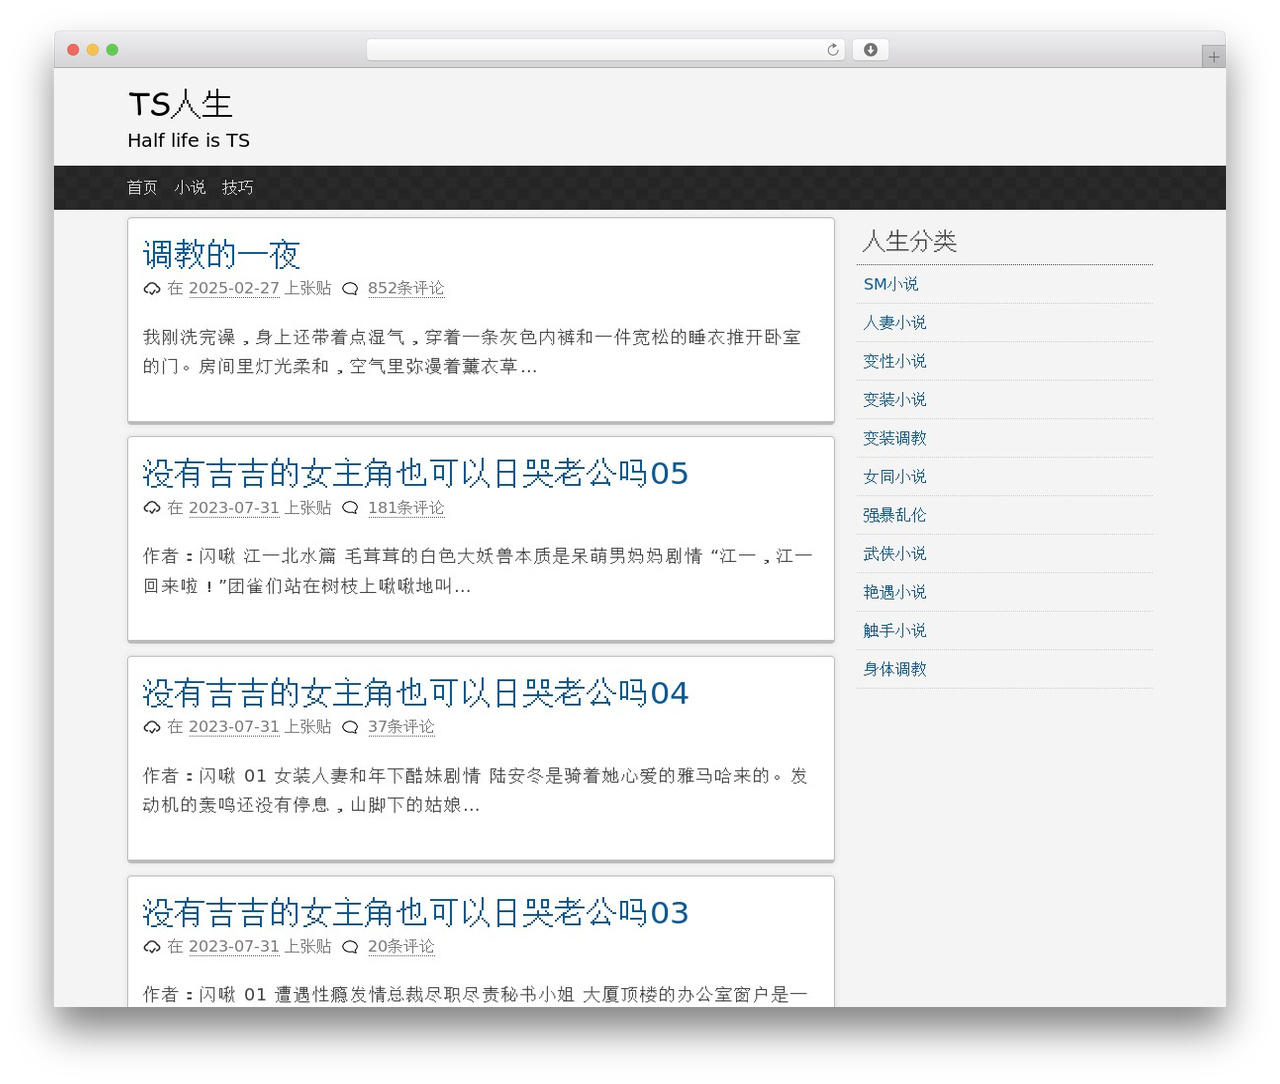The height and width of the screenshot is (1084, 1280).
Task: Select the 变性小说 category
Action: tap(895, 361)
